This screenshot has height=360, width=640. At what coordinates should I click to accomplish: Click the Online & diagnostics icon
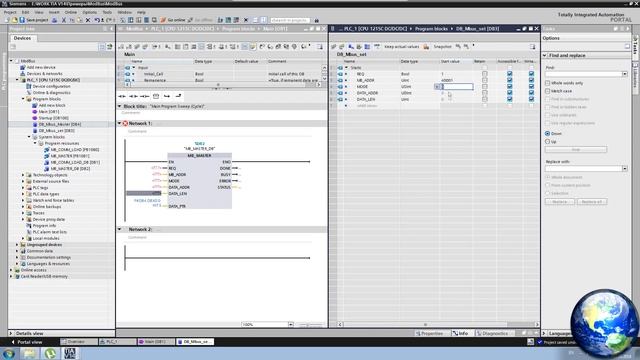[29, 93]
